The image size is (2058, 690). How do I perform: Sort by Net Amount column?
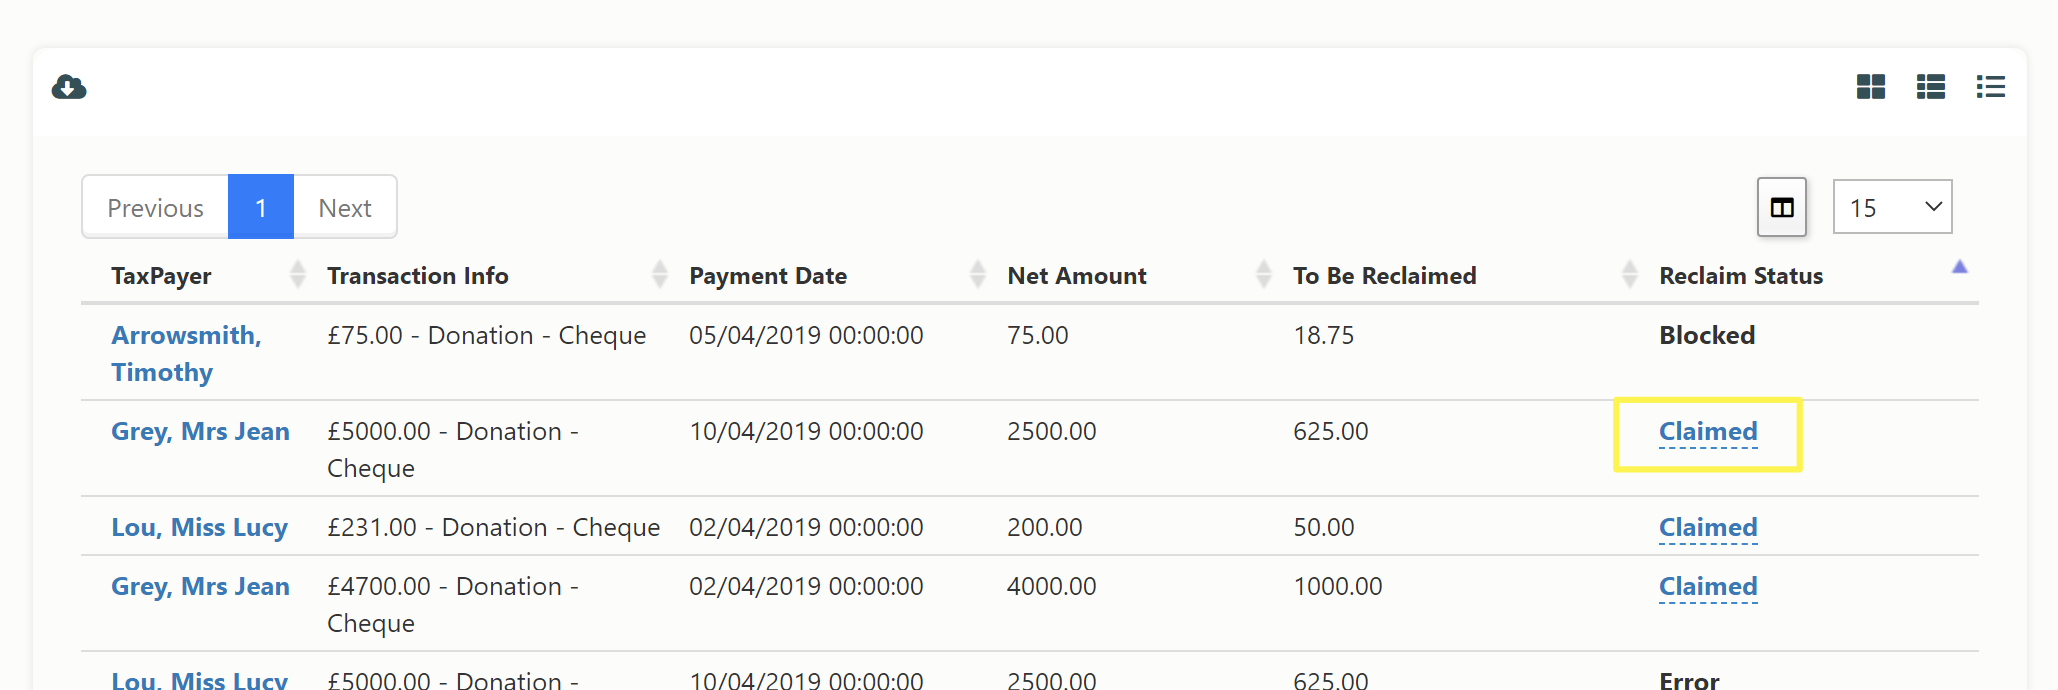tap(1077, 276)
